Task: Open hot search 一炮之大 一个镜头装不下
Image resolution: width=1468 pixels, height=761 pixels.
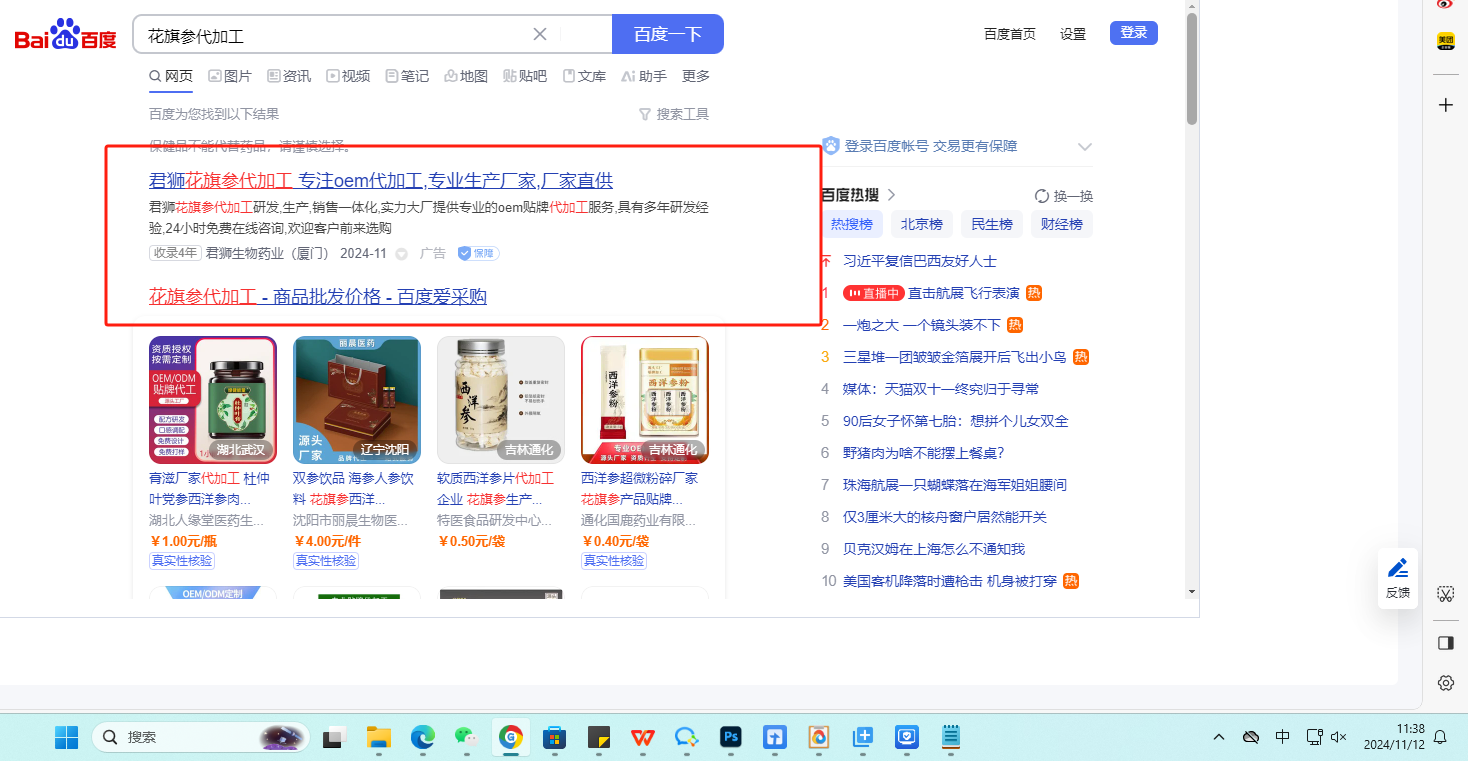Action: 922,325
